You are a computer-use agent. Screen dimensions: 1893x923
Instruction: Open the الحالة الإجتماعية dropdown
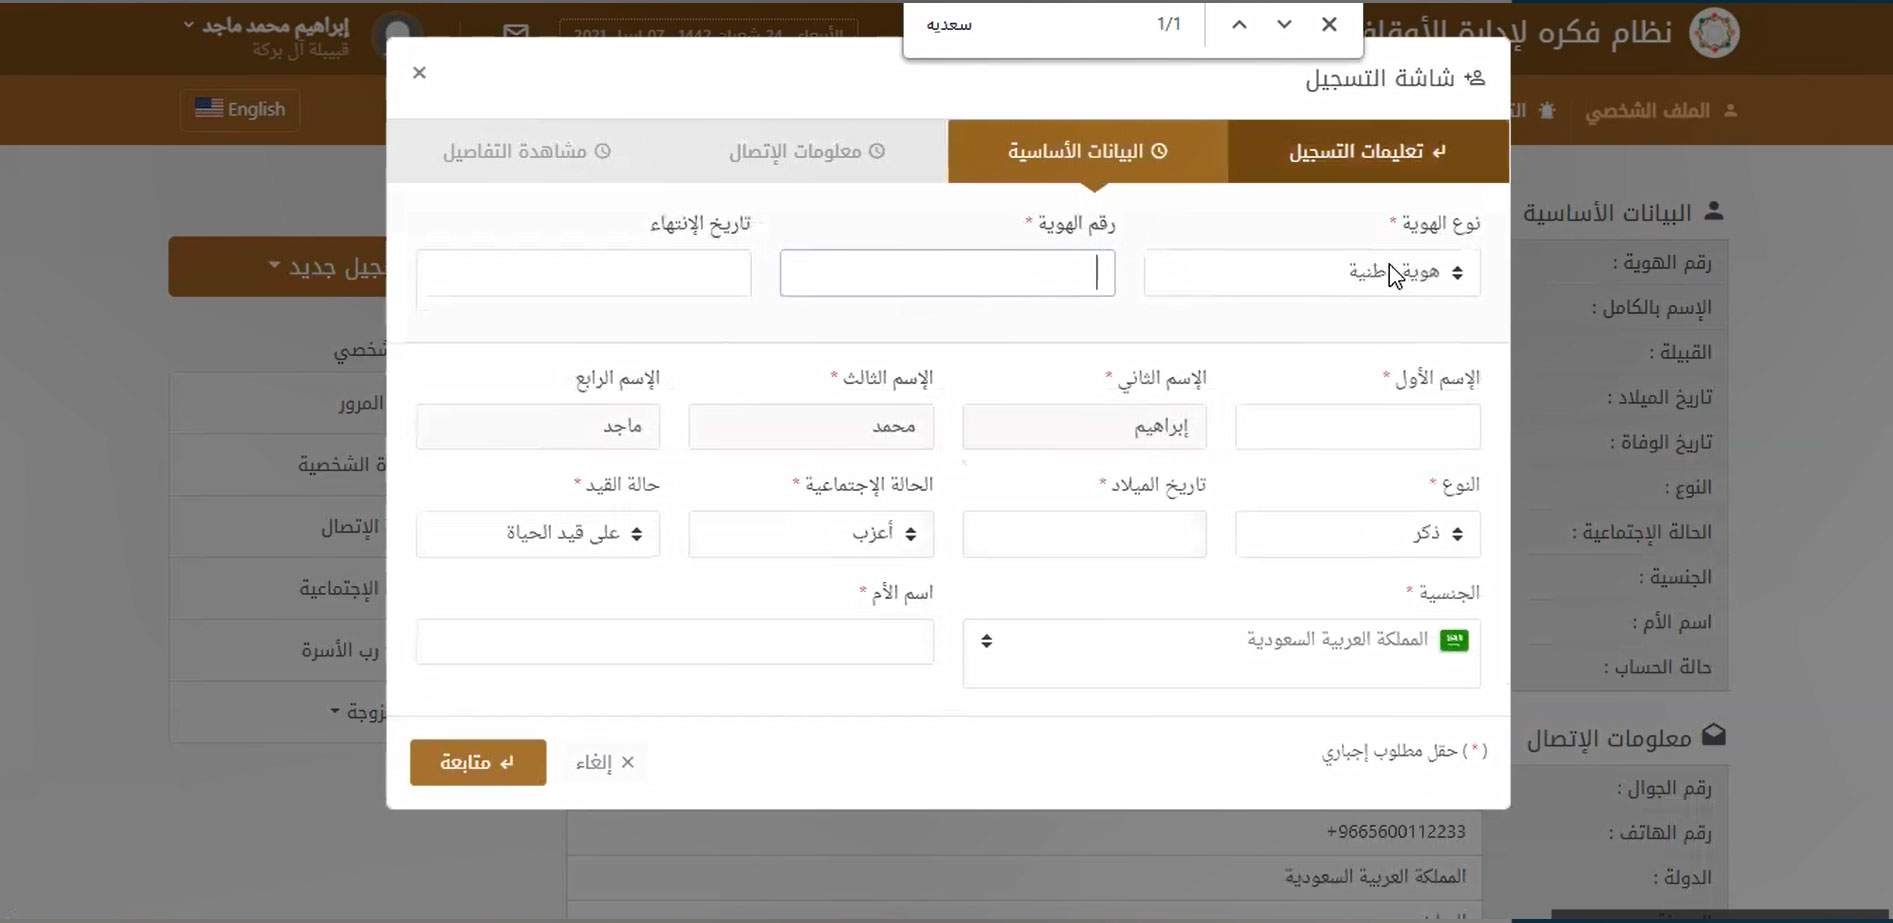pyautogui.click(x=810, y=534)
